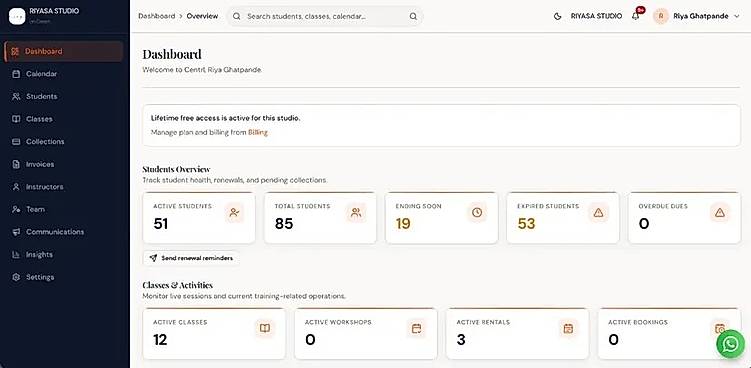Image resolution: width=751 pixels, height=368 pixels.
Task: Click the Insights sidebar label
Action: pyautogui.click(x=39, y=254)
